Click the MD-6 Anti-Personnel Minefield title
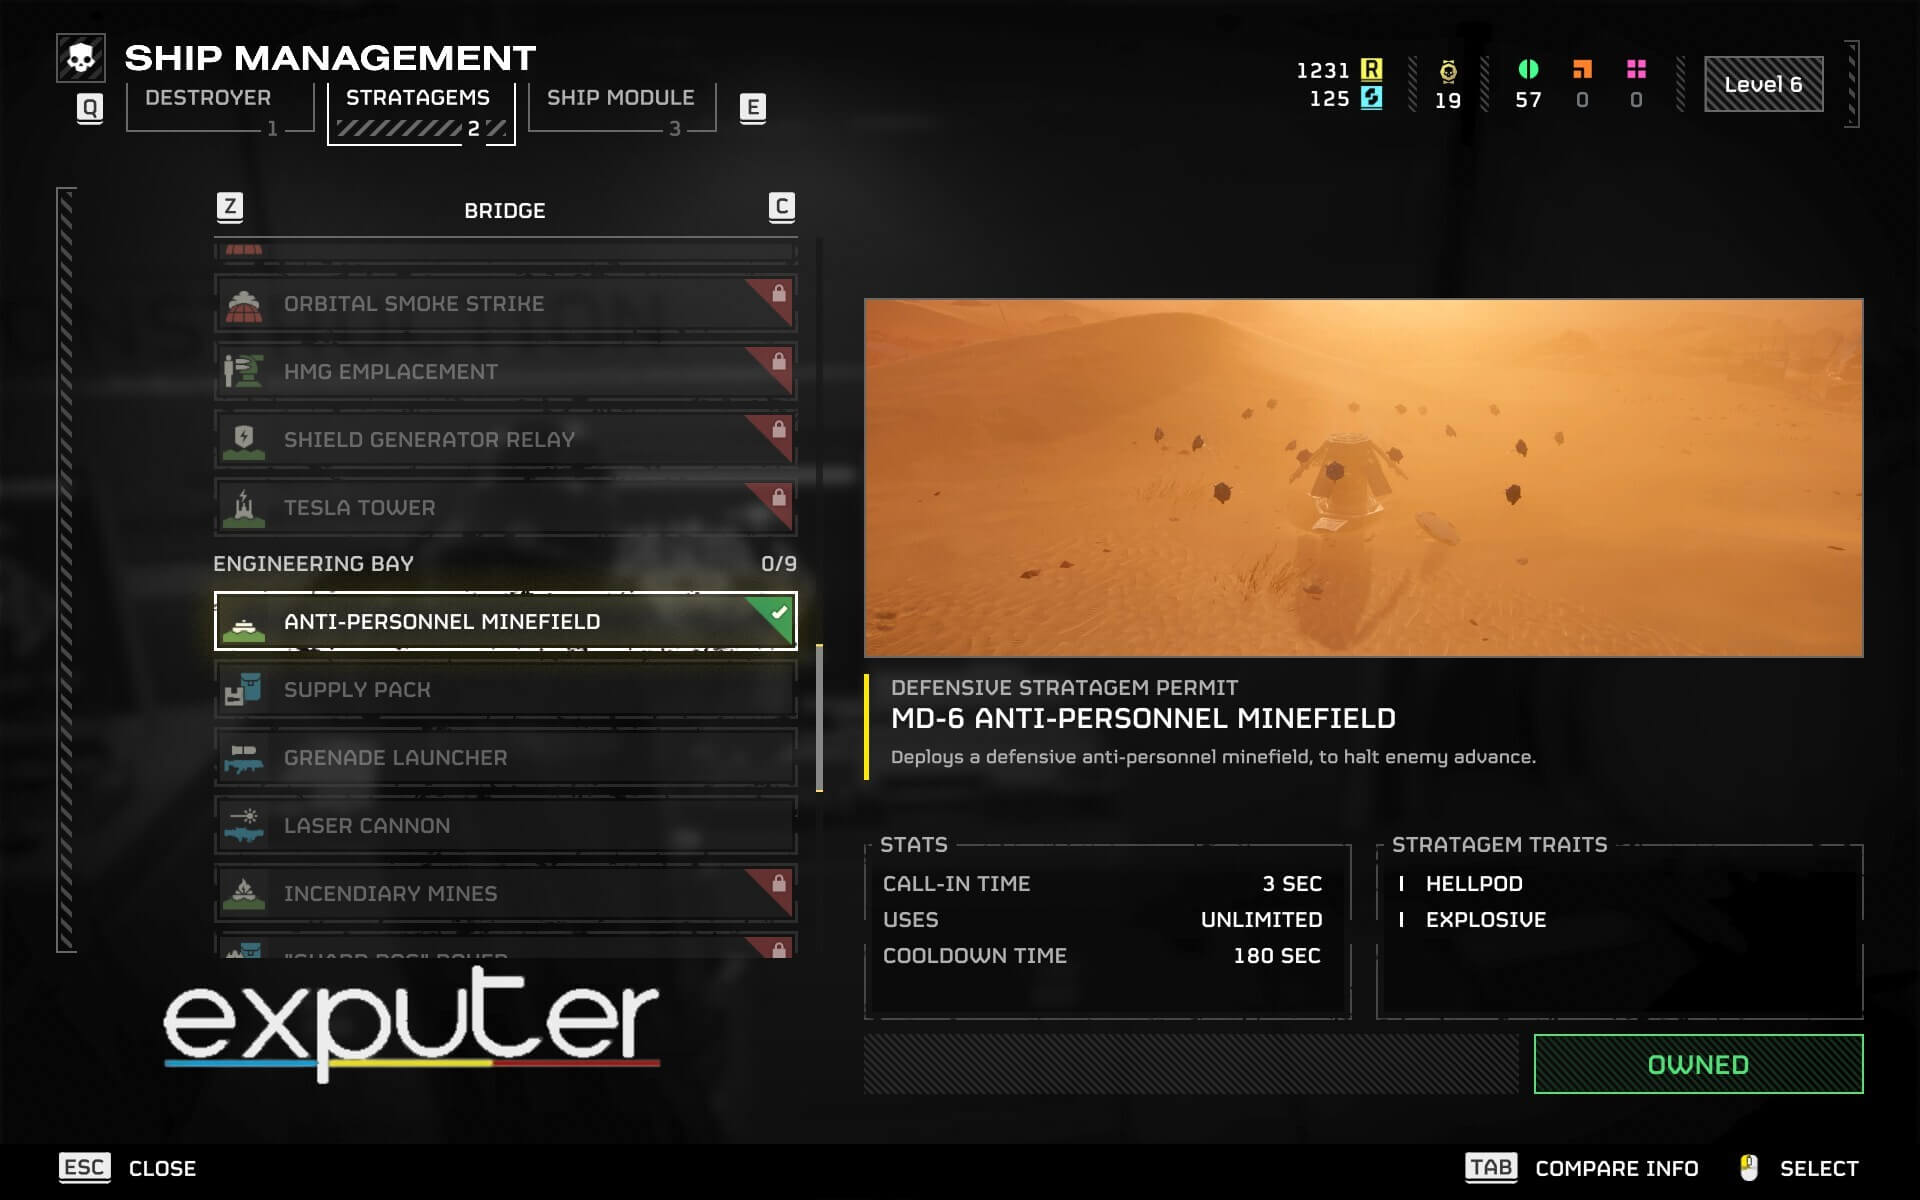 tap(1143, 719)
